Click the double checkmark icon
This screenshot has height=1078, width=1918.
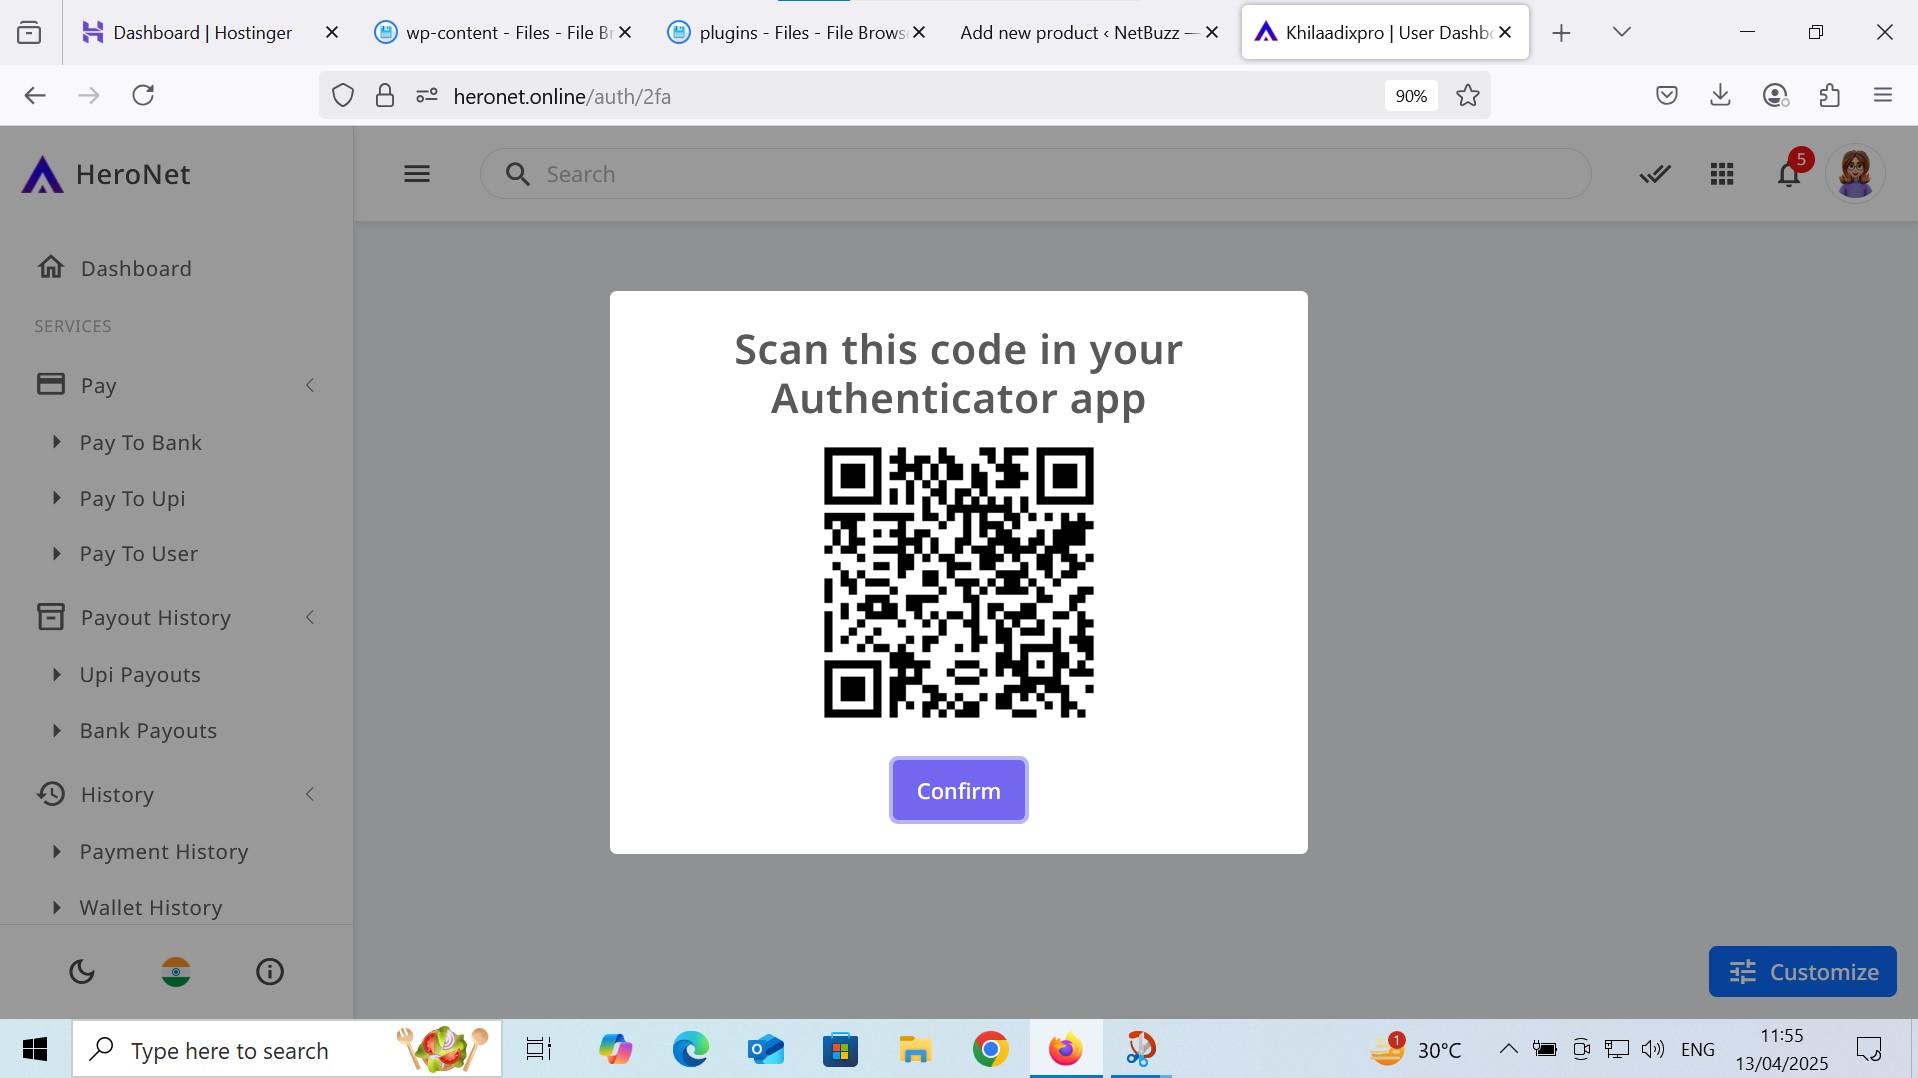pyautogui.click(x=1655, y=175)
